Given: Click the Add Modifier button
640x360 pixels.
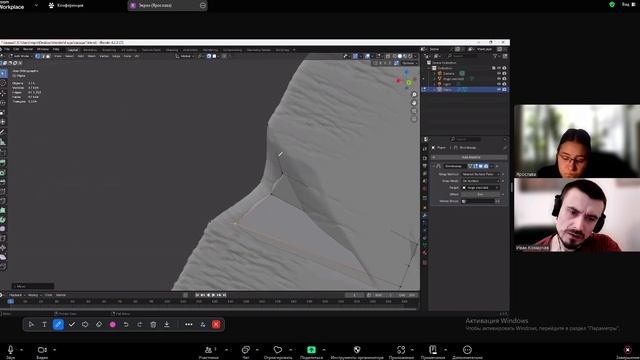Looking at the screenshot, I should pos(470,157).
